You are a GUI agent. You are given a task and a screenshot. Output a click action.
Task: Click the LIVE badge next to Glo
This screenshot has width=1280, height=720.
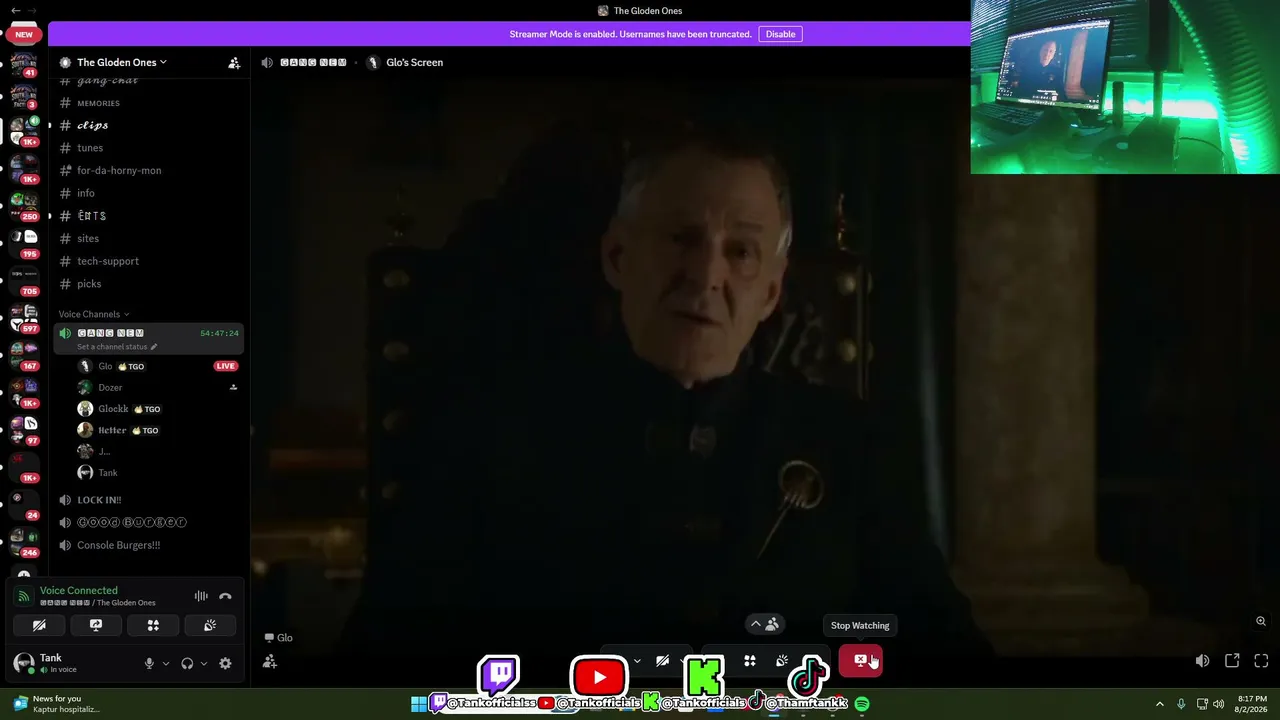pos(225,366)
